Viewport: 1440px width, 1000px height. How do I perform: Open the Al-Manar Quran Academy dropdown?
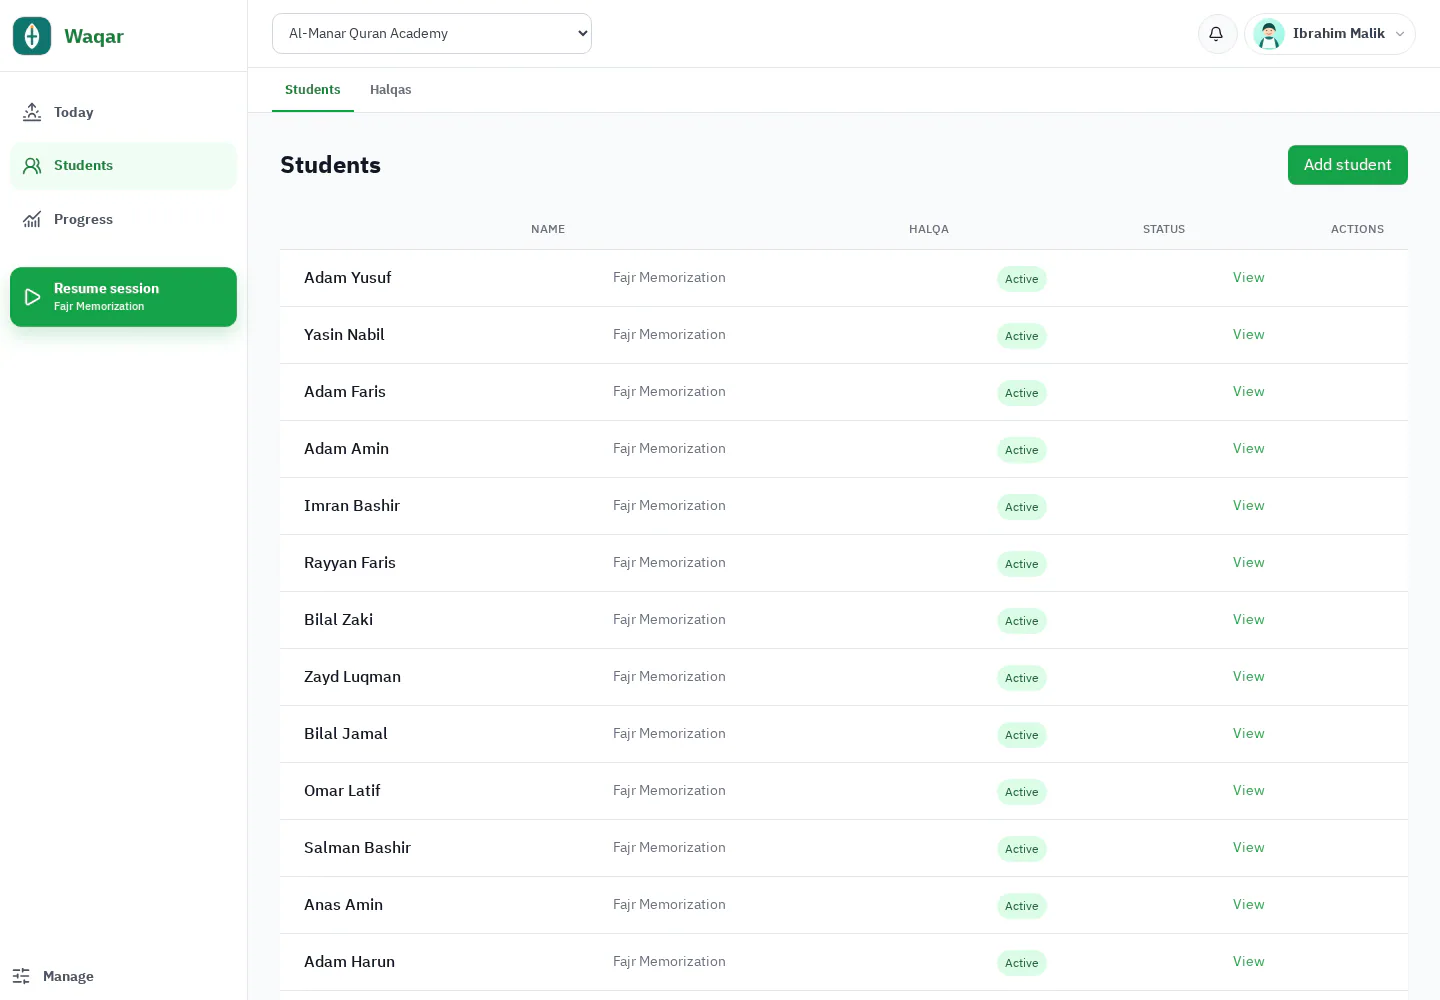click(x=432, y=33)
